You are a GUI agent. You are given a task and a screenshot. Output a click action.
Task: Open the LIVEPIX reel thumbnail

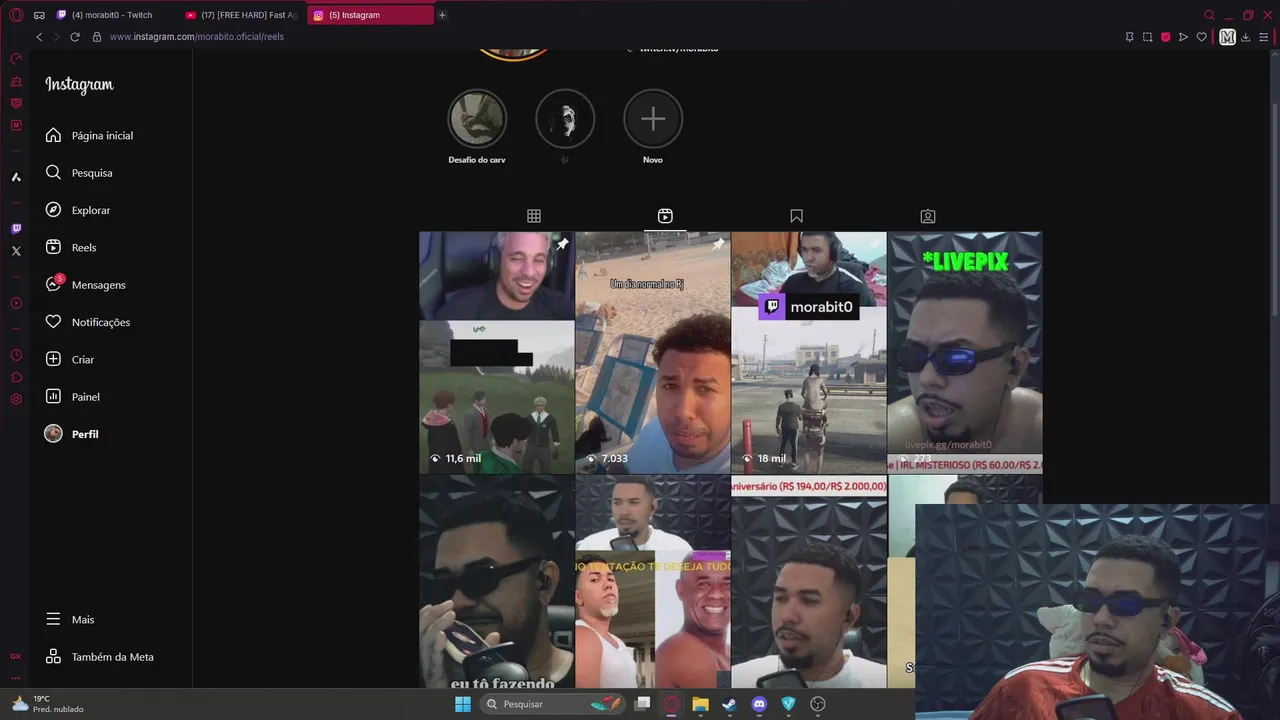(x=965, y=352)
